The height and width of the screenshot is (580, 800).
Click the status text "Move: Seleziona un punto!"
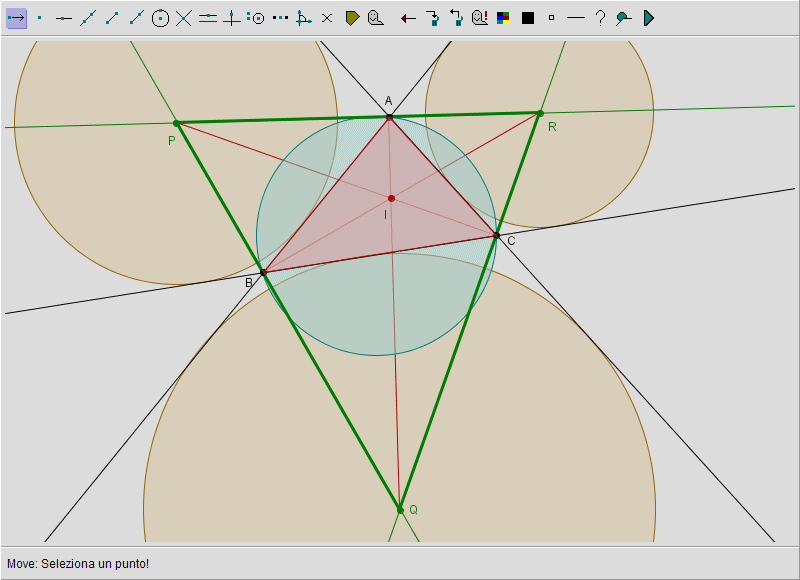click(78, 564)
